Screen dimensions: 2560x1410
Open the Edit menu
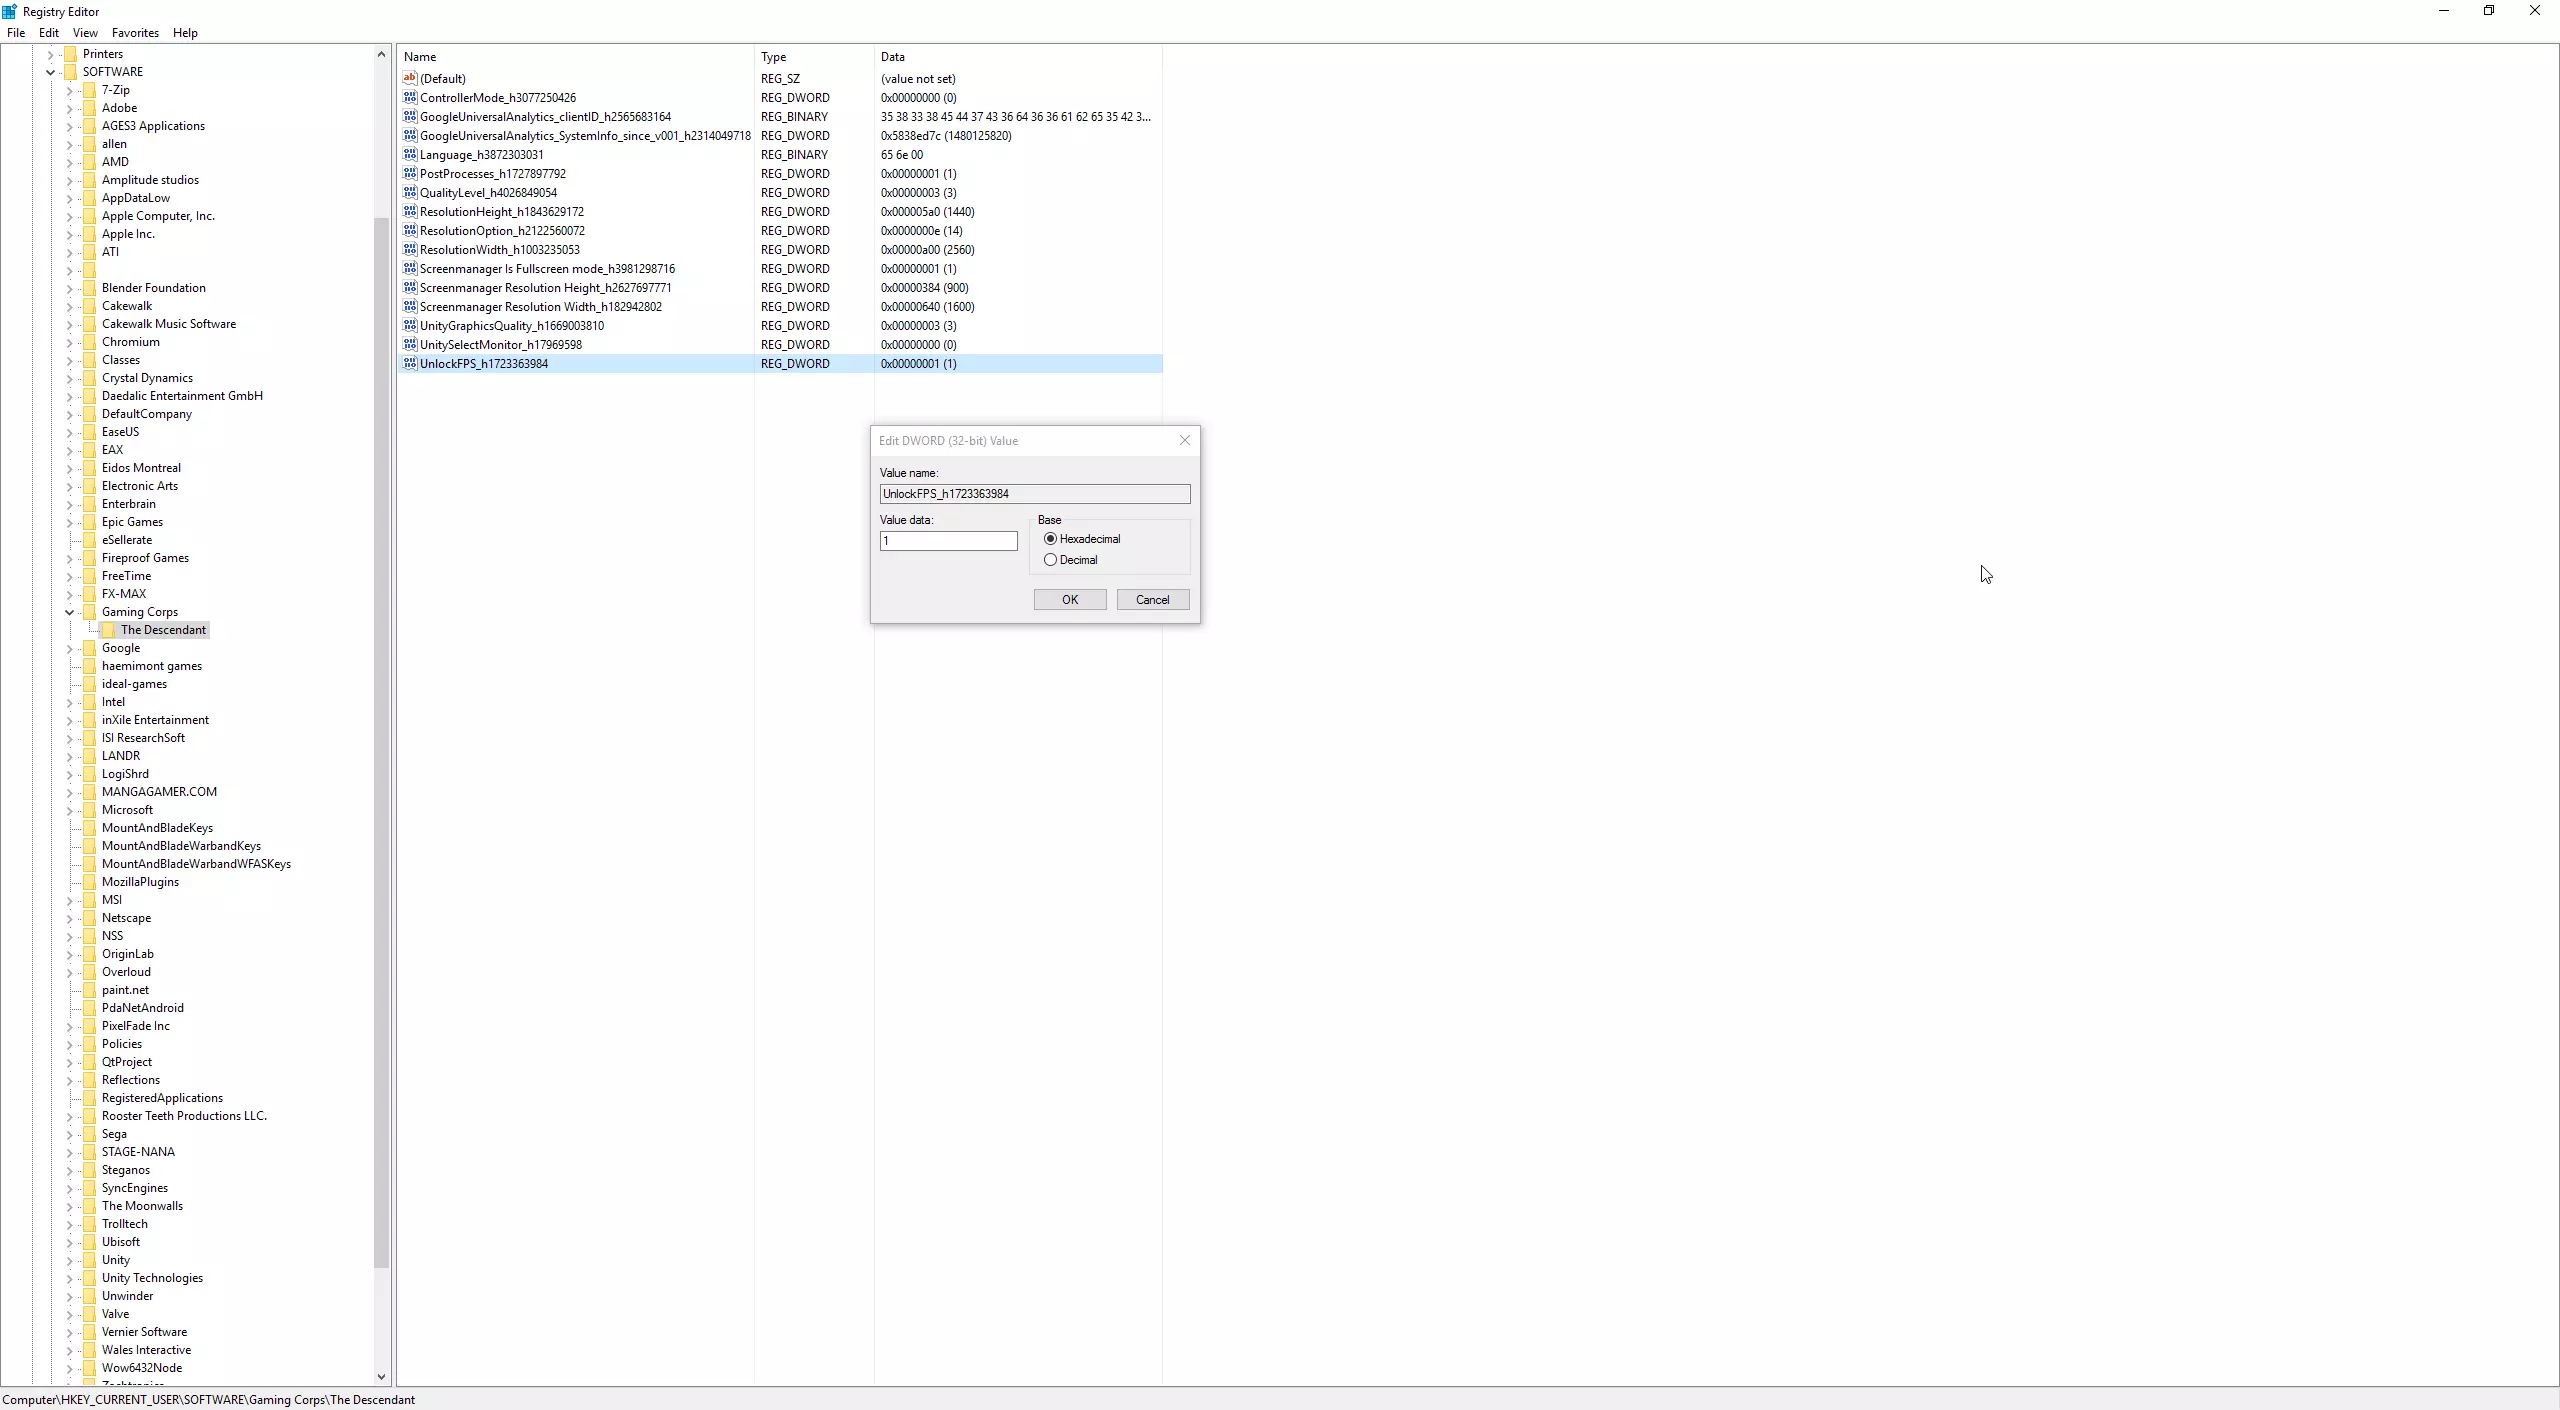point(48,33)
